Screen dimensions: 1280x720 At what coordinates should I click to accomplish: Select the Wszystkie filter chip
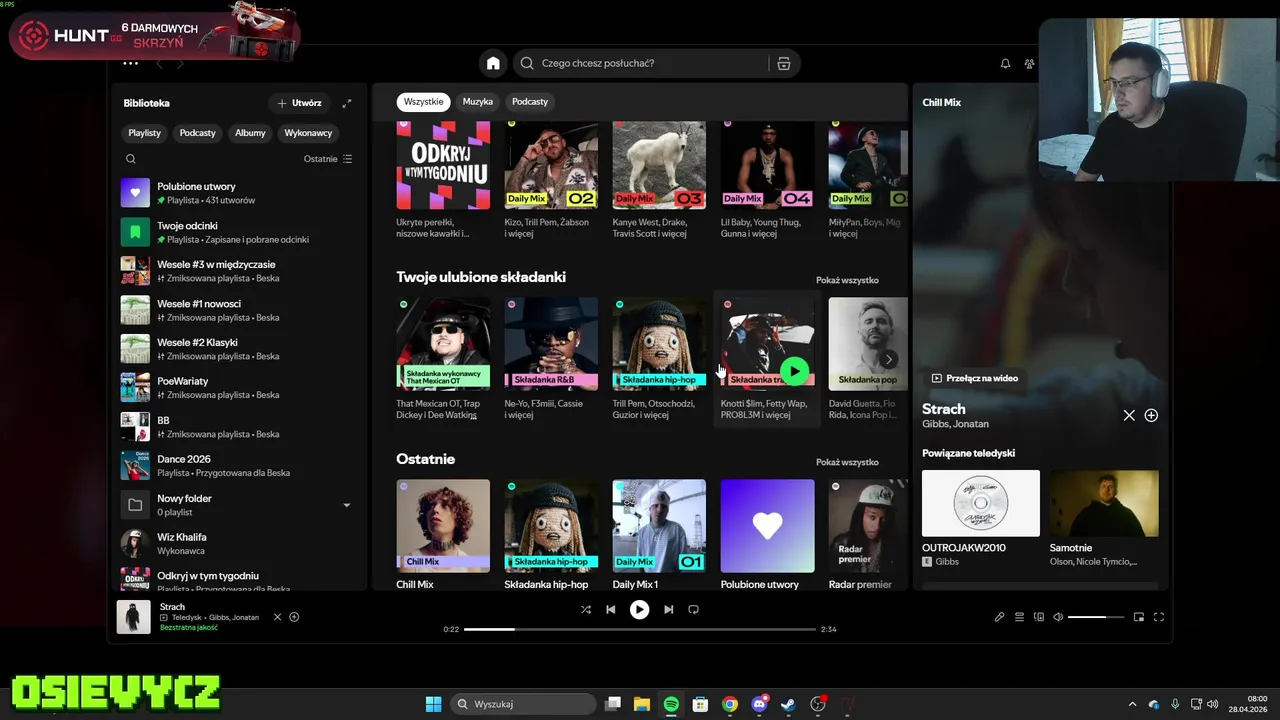424,101
